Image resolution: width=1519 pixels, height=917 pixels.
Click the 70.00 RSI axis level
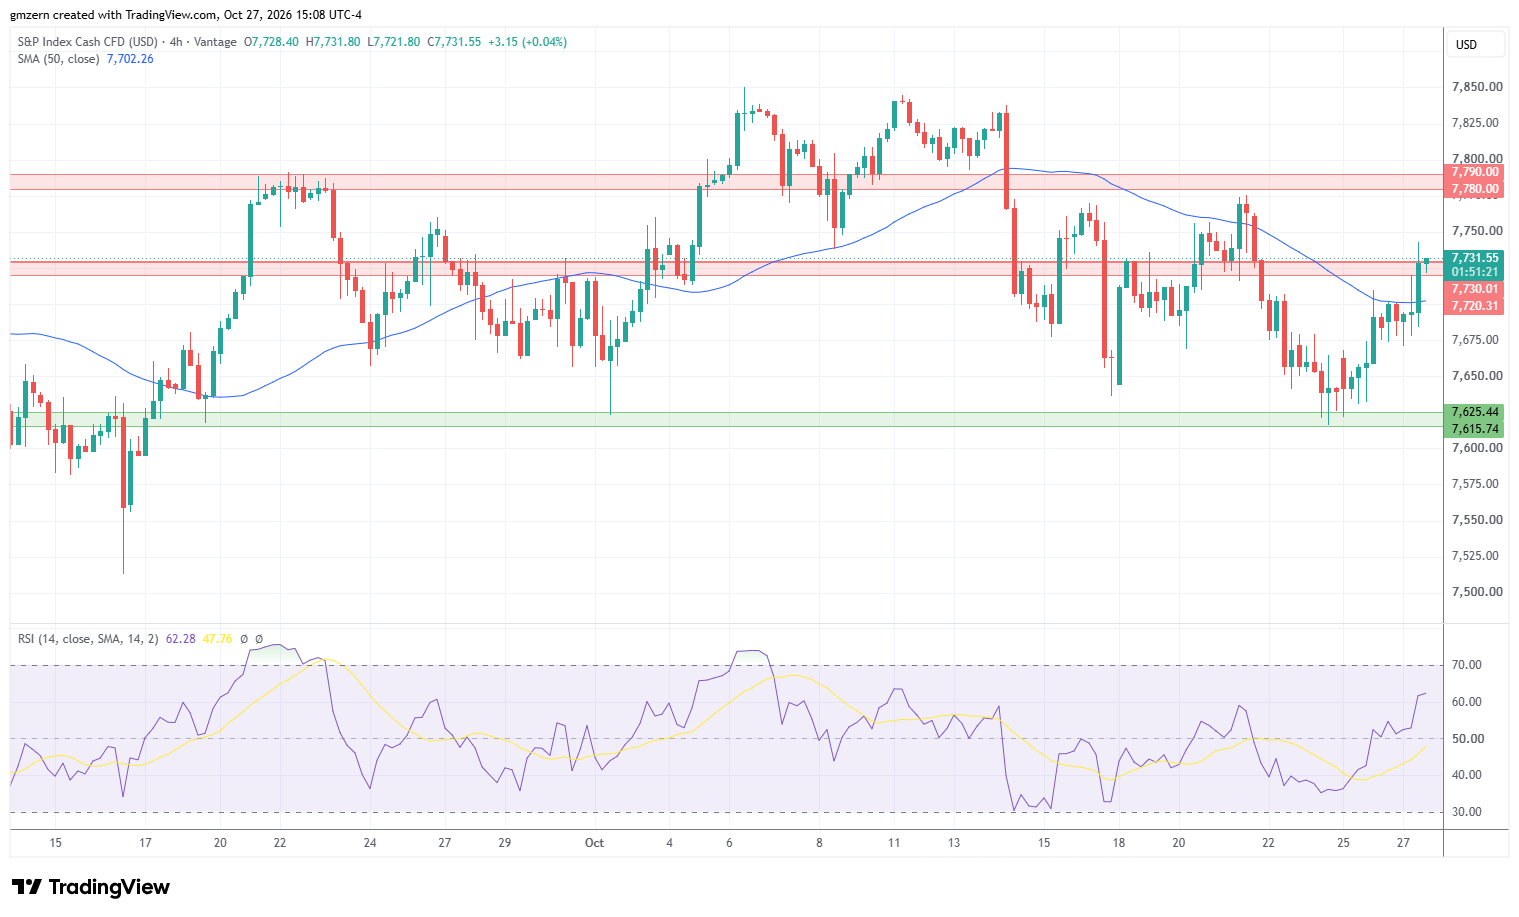click(x=1467, y=665)
